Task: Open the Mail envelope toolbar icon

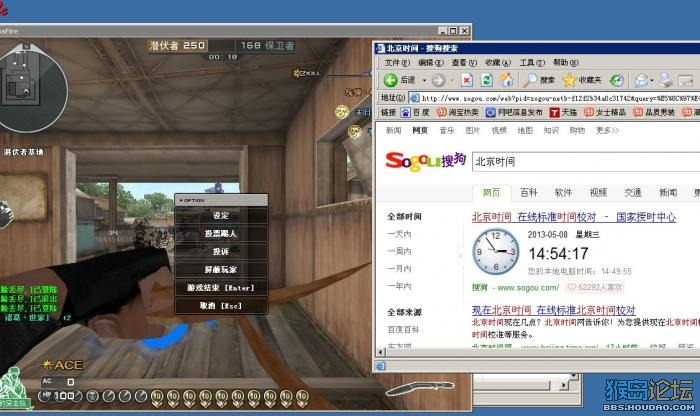Action: (641, 80)
